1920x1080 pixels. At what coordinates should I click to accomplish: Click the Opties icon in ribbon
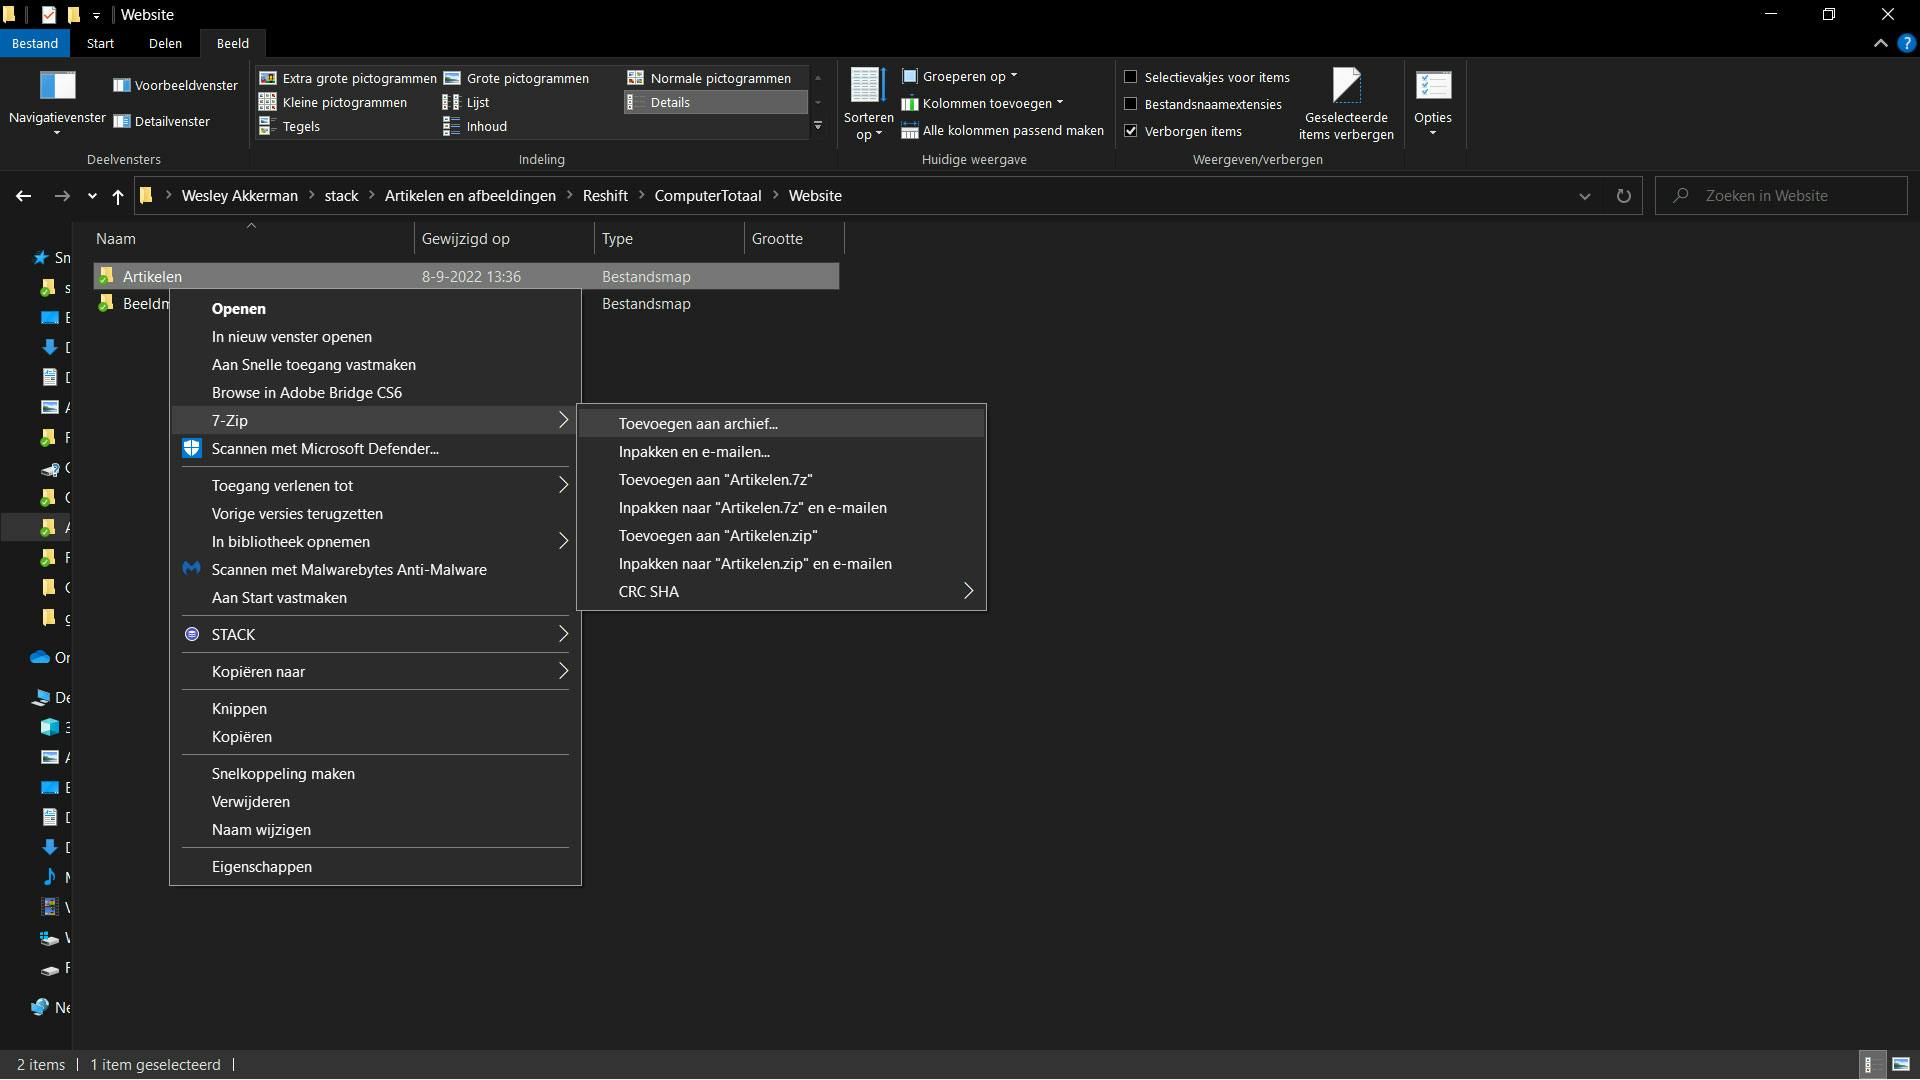tap(1432, 87)
